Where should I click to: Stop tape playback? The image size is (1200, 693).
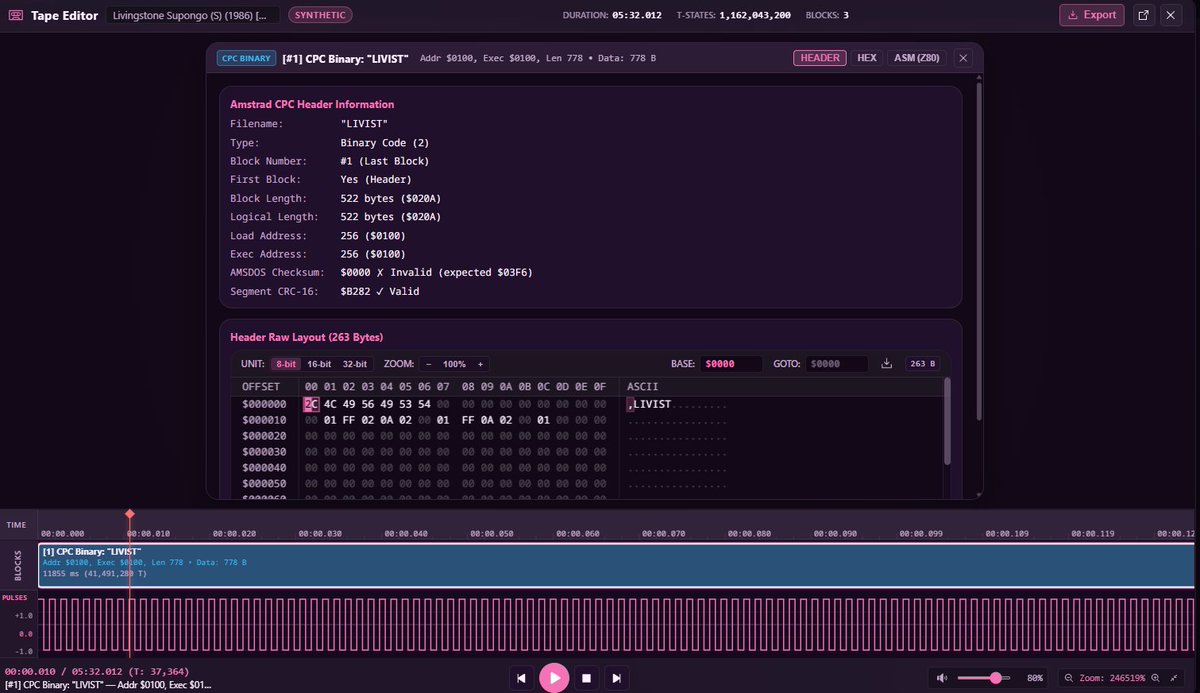(x=587, y=678)
